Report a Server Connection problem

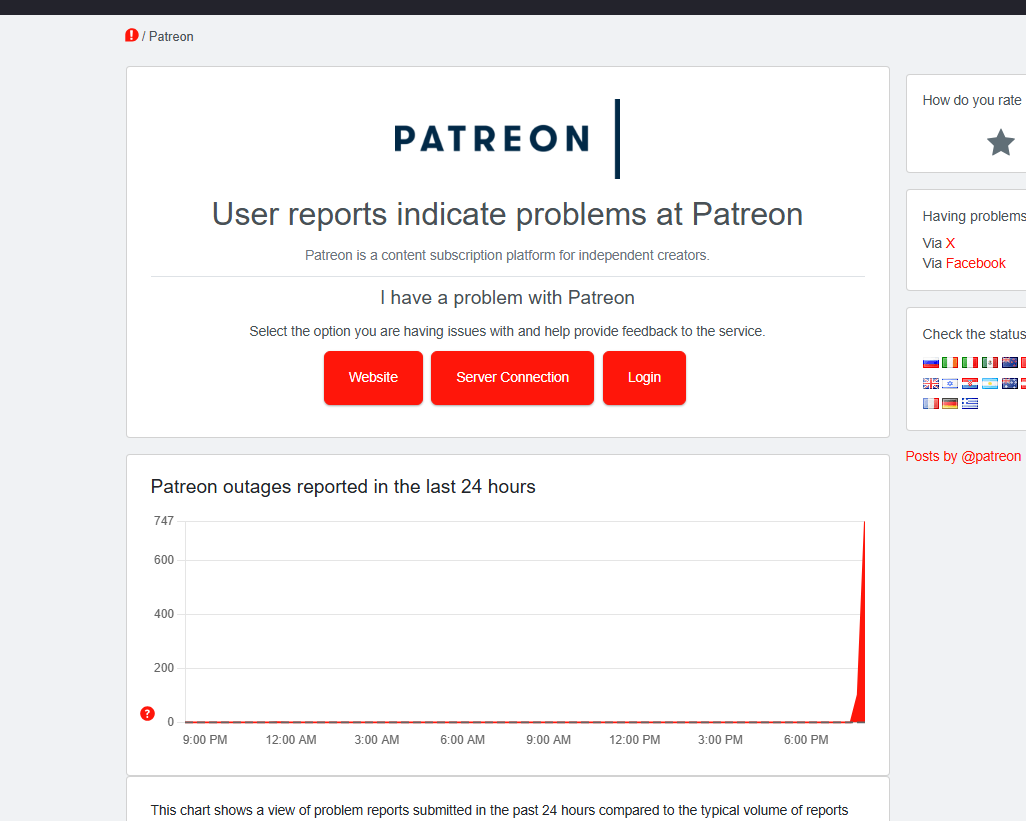[x=512, y=377]
